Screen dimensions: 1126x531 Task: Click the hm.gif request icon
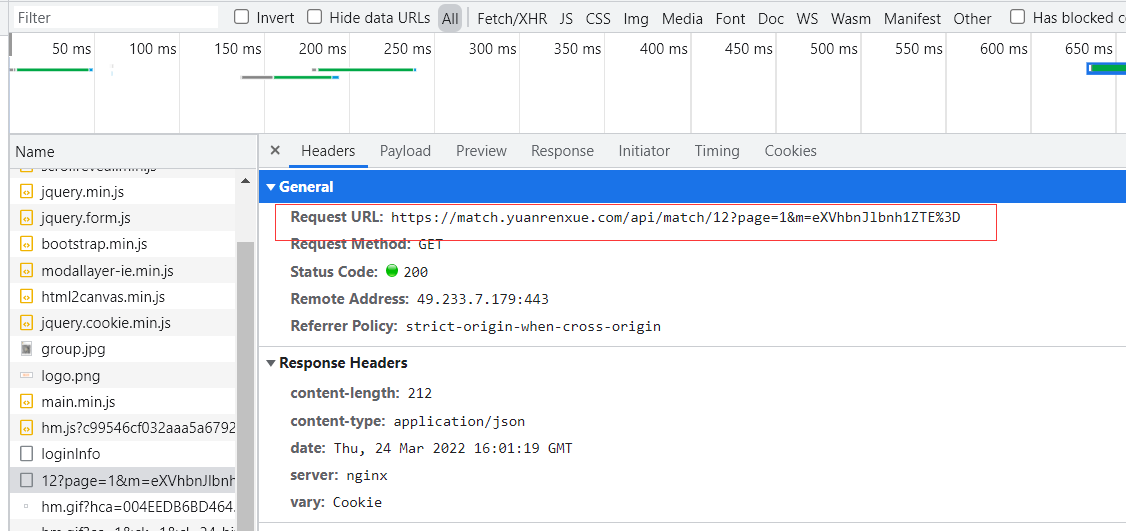[27, 507]
